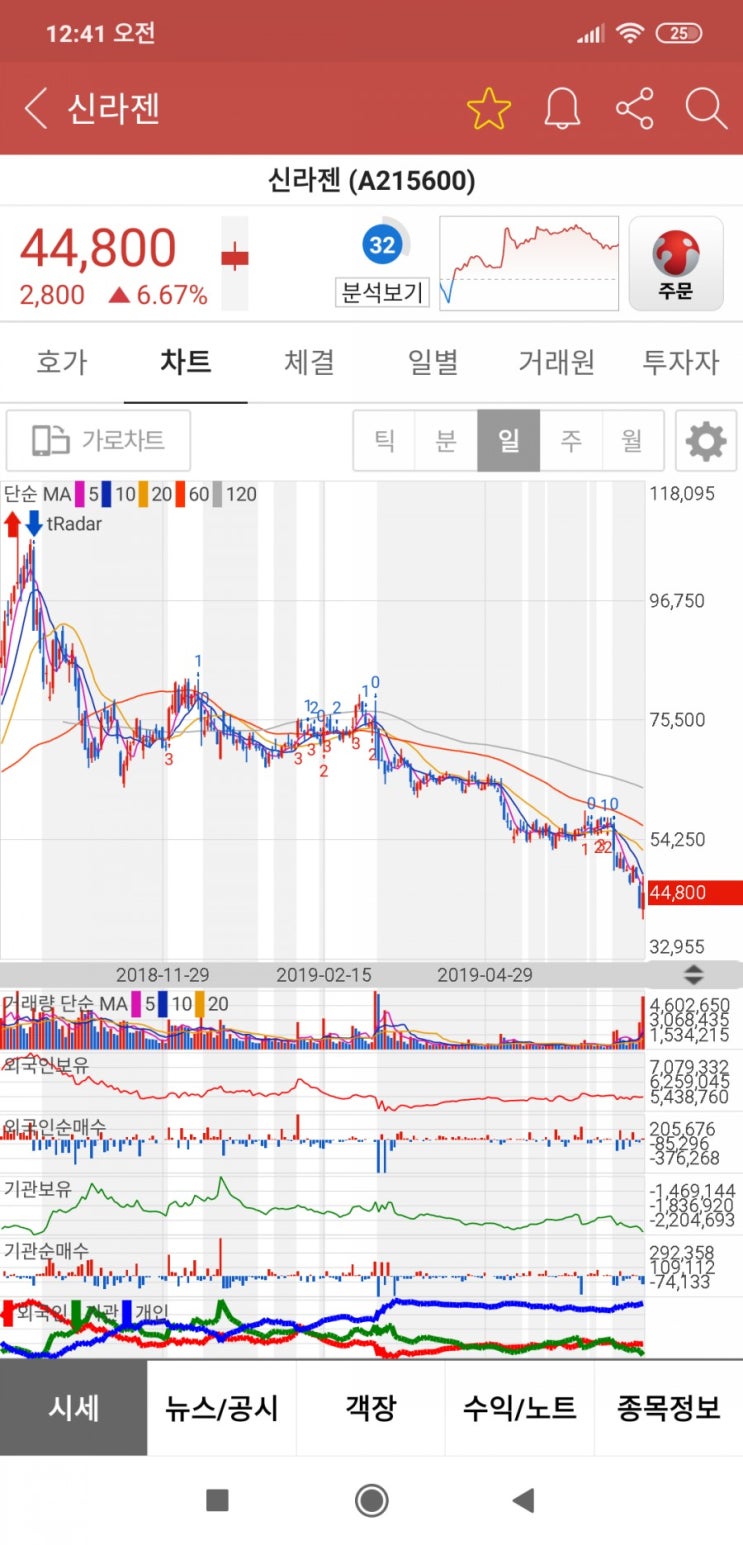Tap the 44,800 current price text
Image resolution: width=743 pixels, height=1545 pixels.
98,248
